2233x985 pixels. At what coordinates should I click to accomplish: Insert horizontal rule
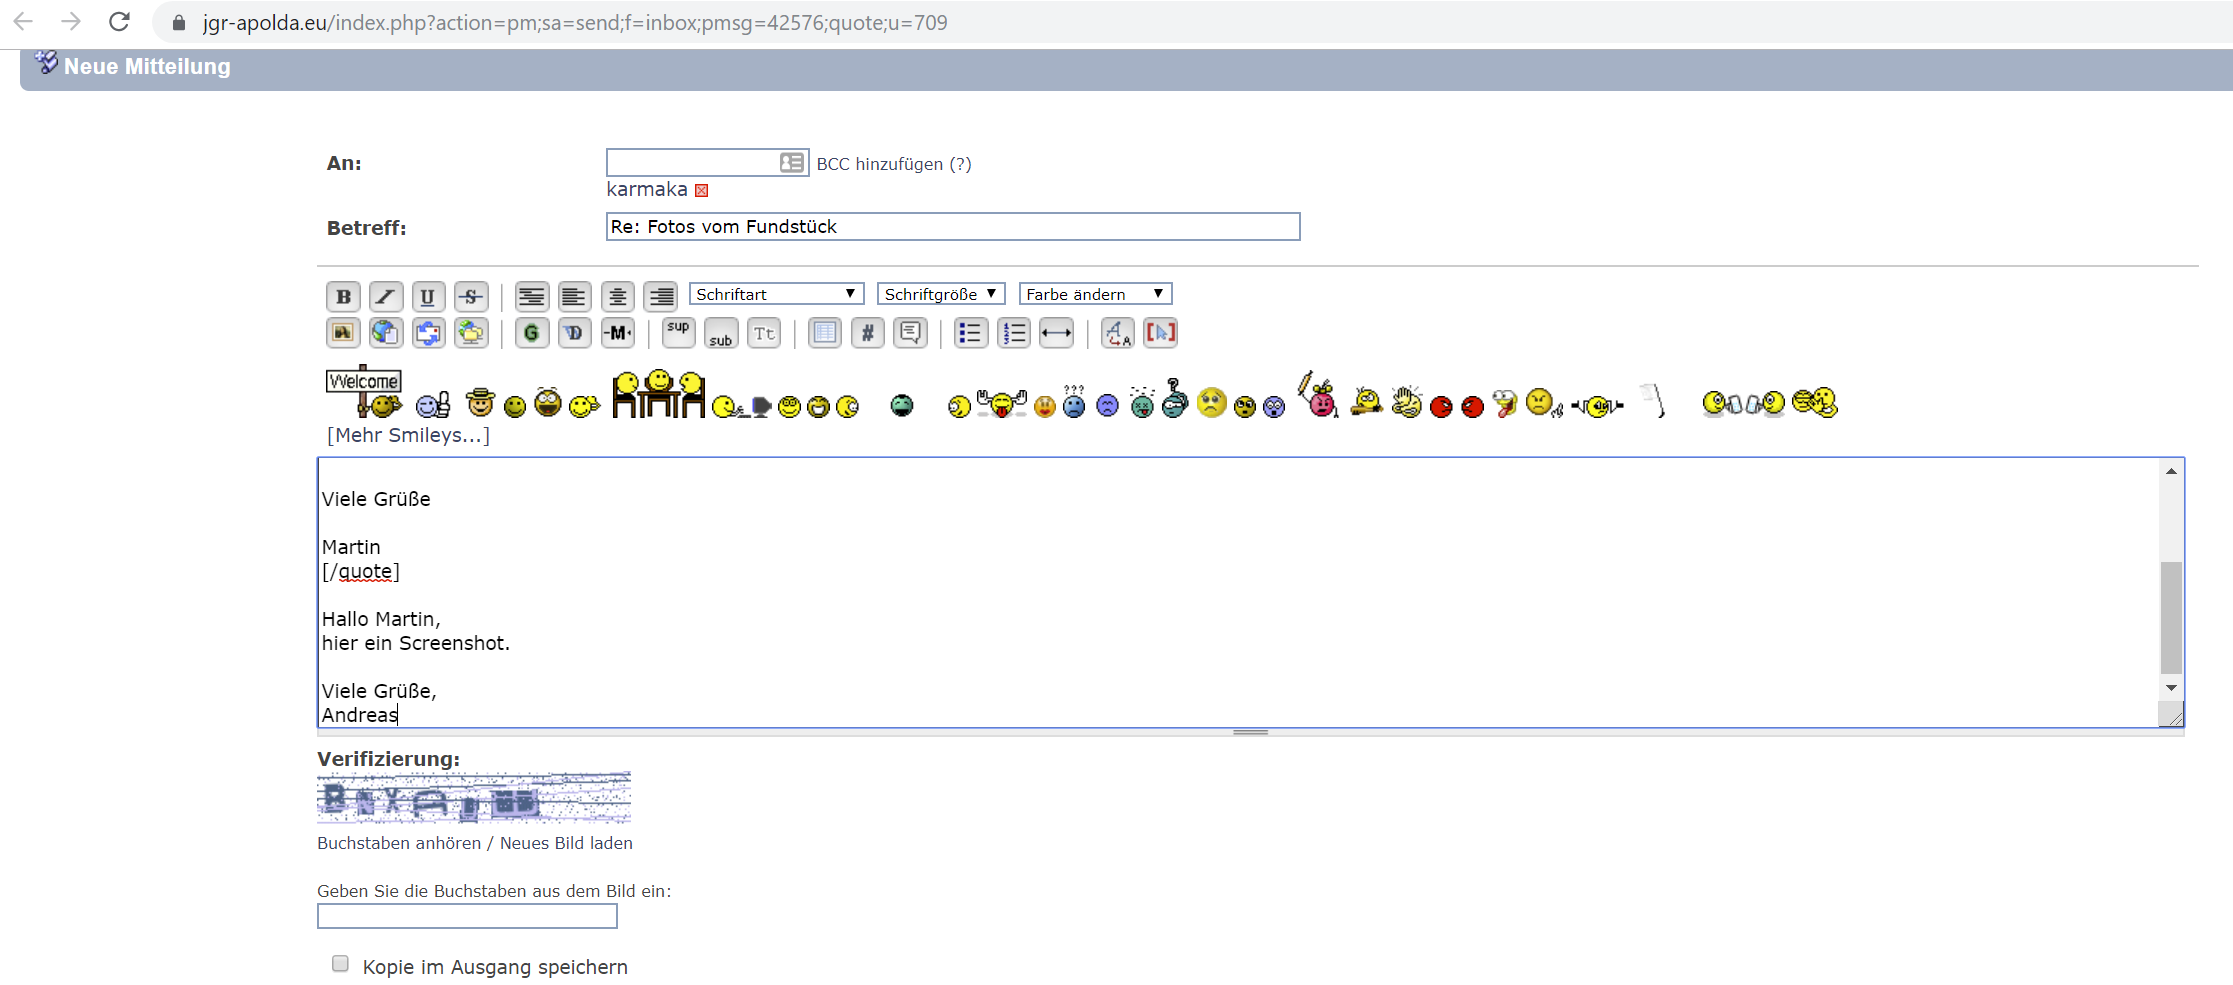(x=1056, y=333)
